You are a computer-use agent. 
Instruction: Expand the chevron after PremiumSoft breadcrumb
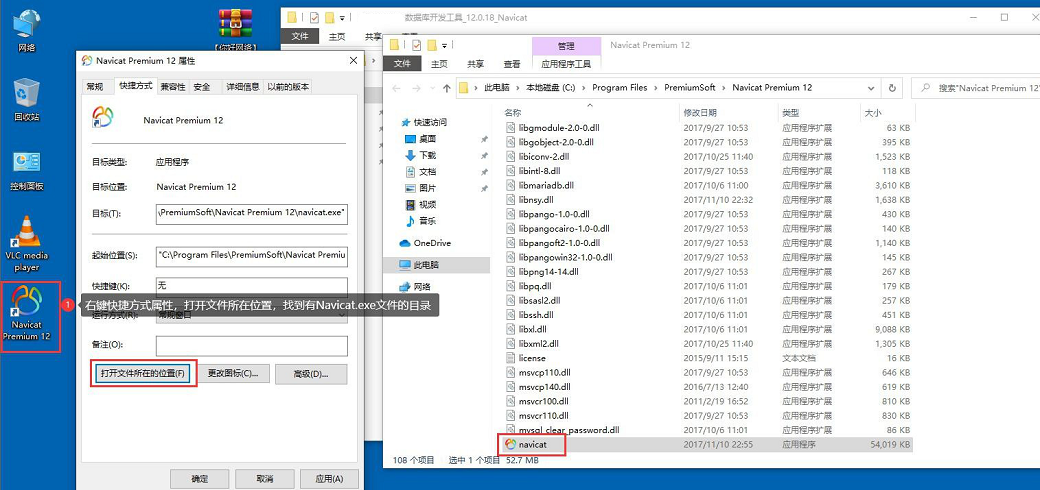(x=726, y=88)
